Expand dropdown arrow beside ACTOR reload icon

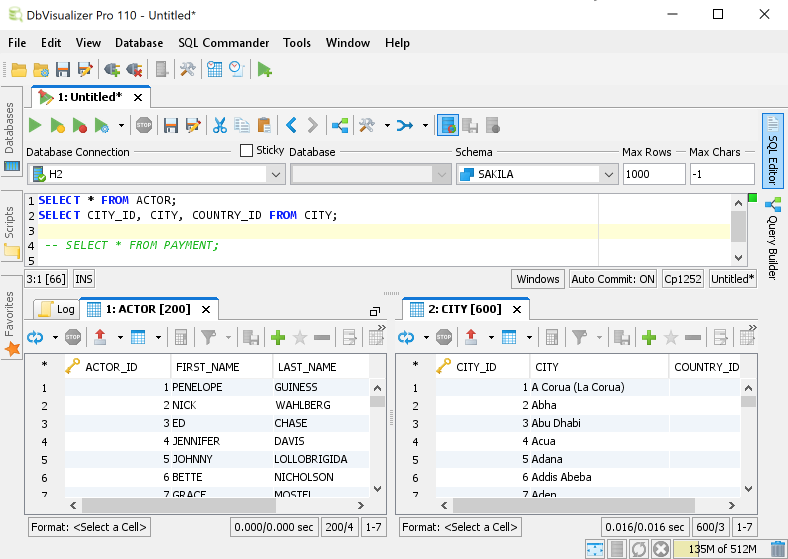click(x=55, y=337)
